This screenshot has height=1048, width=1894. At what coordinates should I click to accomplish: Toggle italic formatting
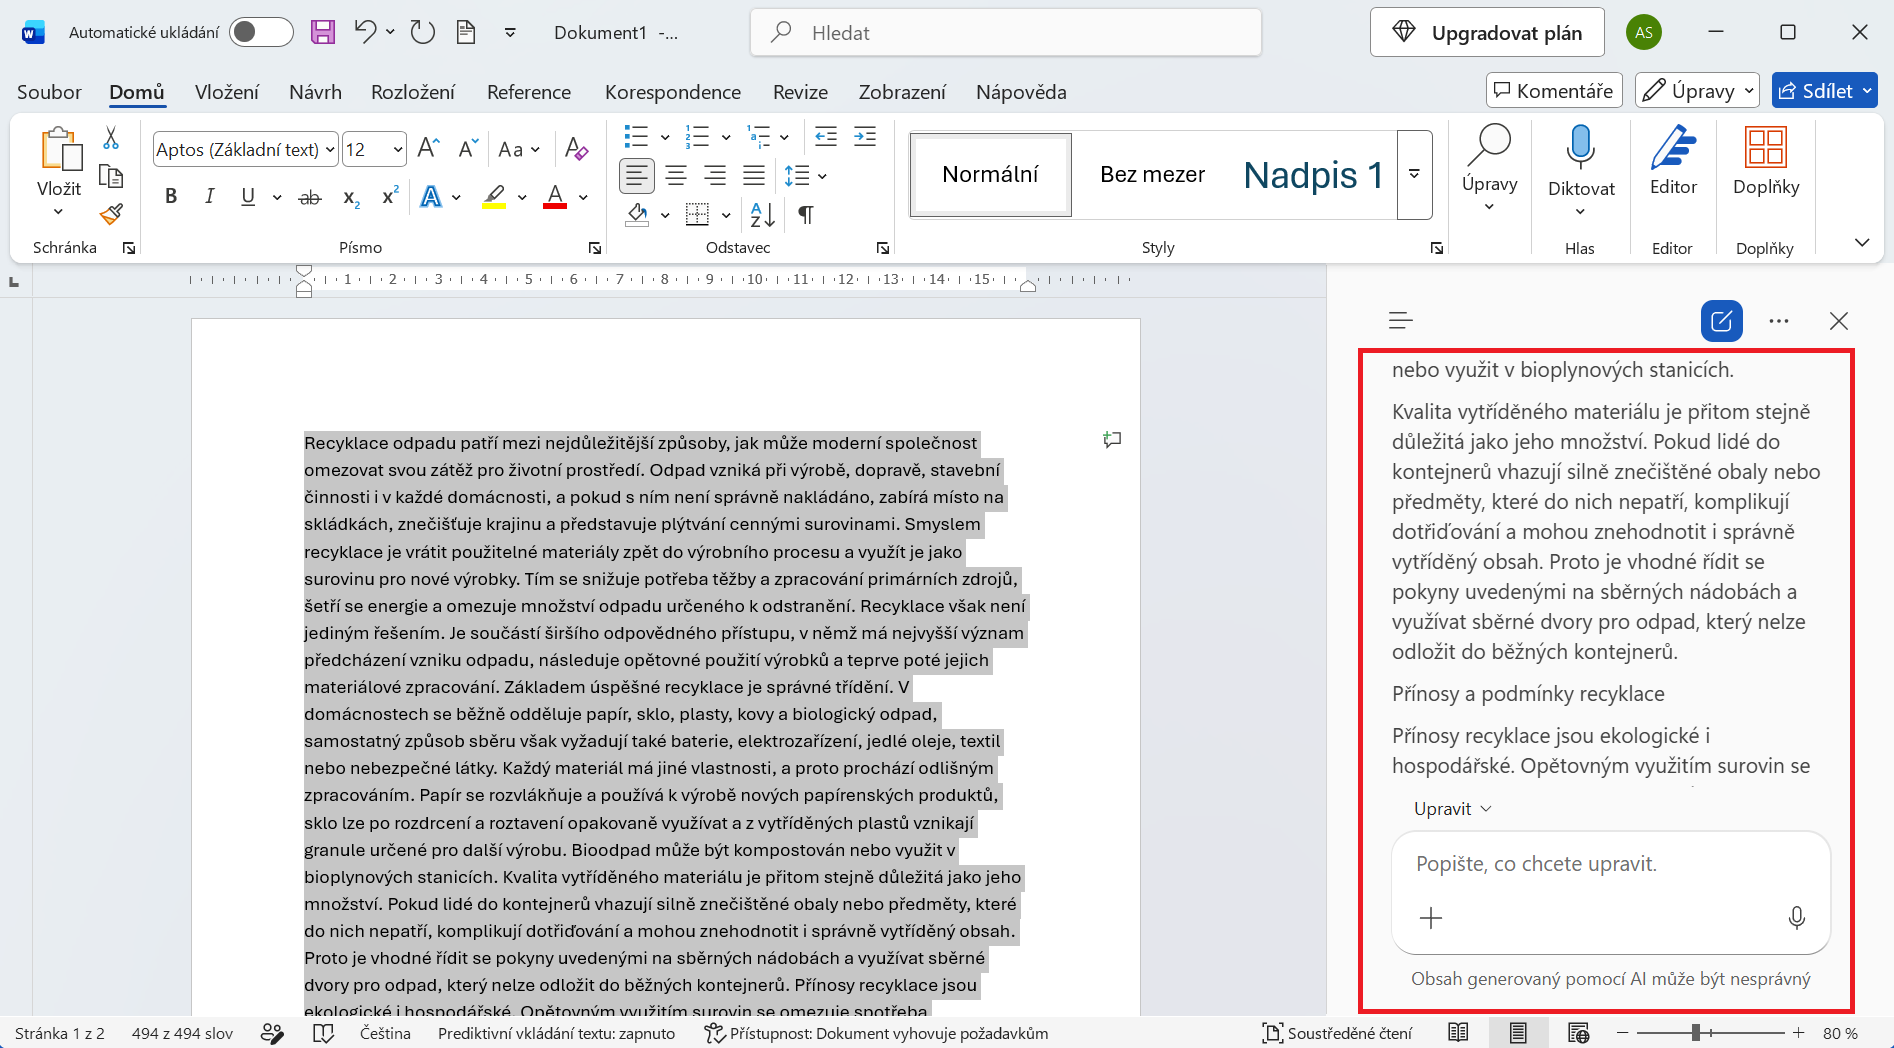(x=210, y=196)
